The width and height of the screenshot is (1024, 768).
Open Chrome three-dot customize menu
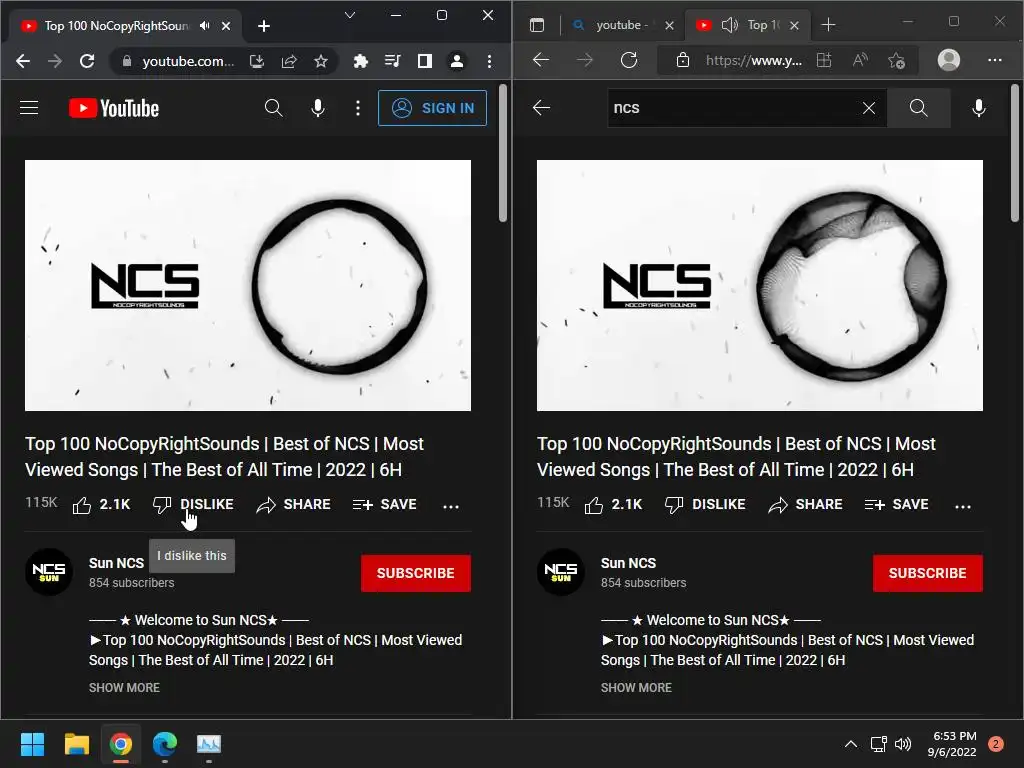click(489, 61)
